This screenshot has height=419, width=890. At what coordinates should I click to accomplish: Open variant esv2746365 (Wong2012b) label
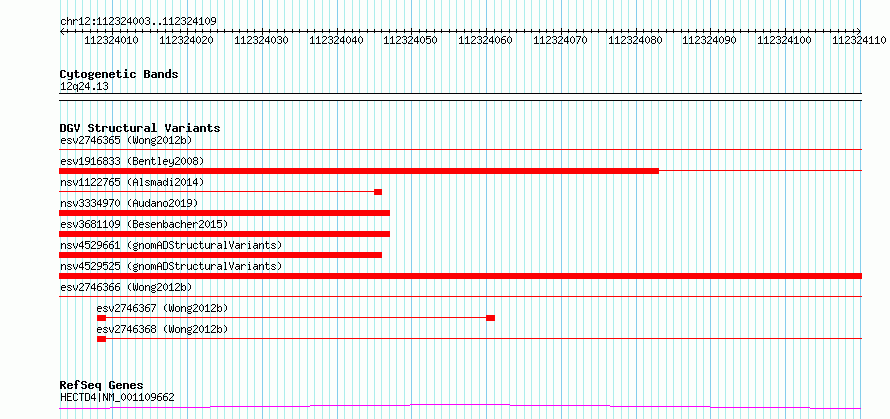tap(126, 140)
